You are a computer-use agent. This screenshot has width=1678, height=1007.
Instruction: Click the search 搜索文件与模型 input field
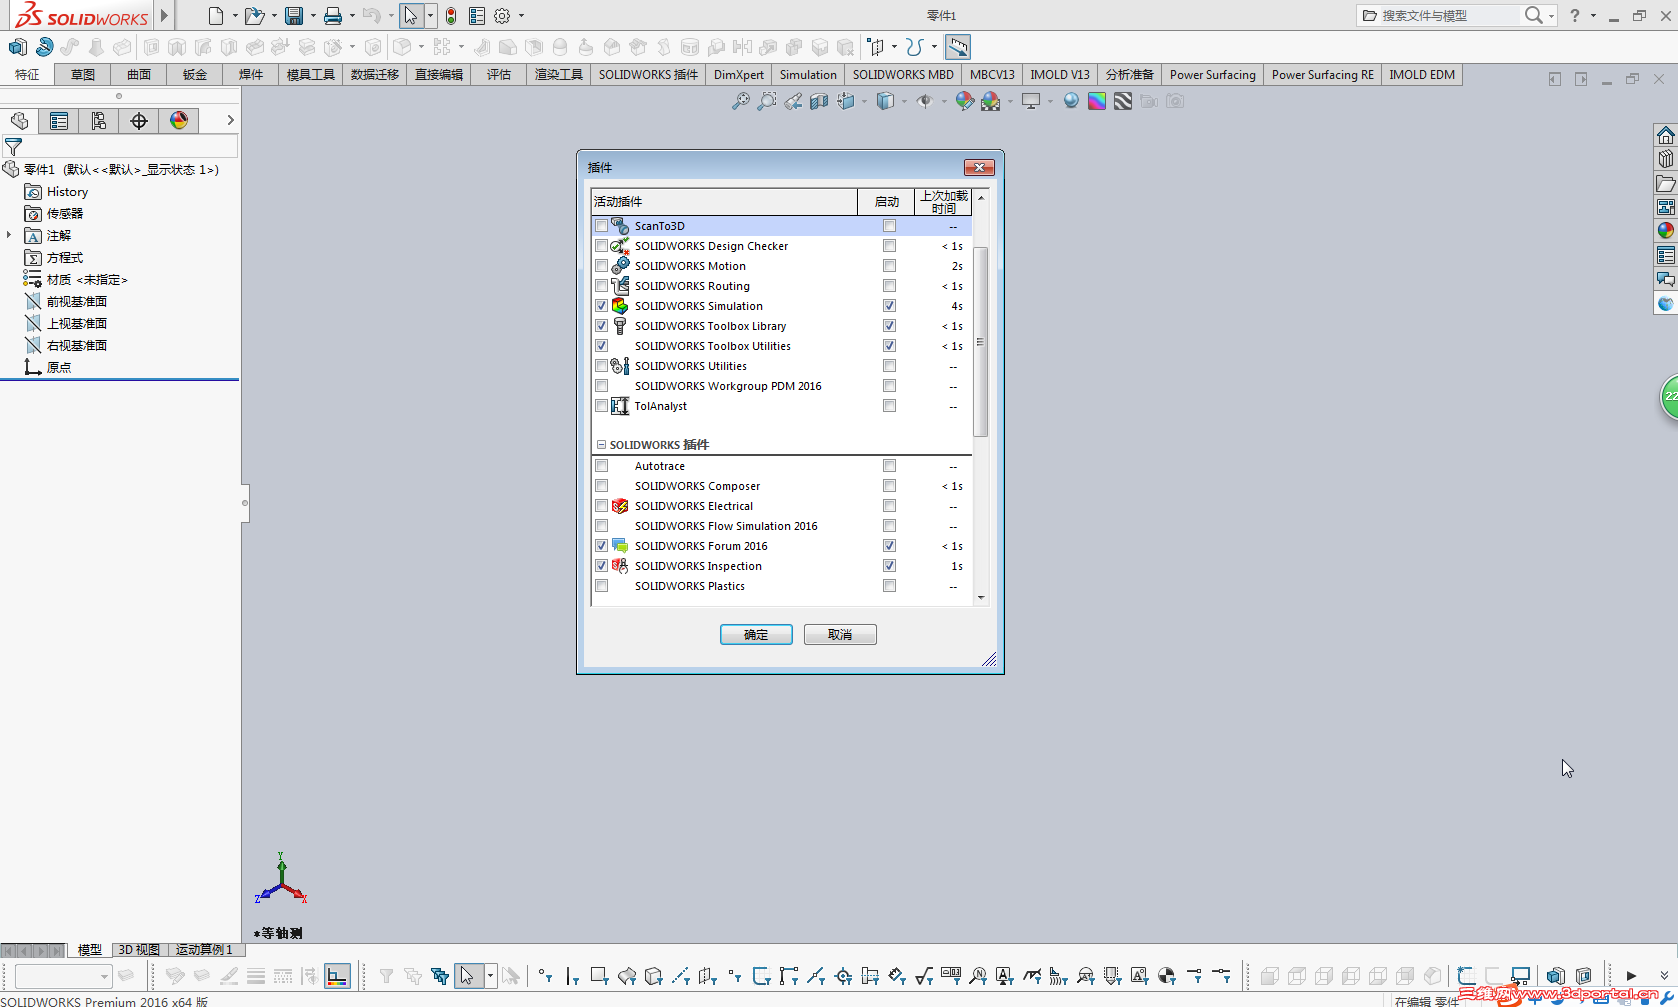coord(1449,15)
